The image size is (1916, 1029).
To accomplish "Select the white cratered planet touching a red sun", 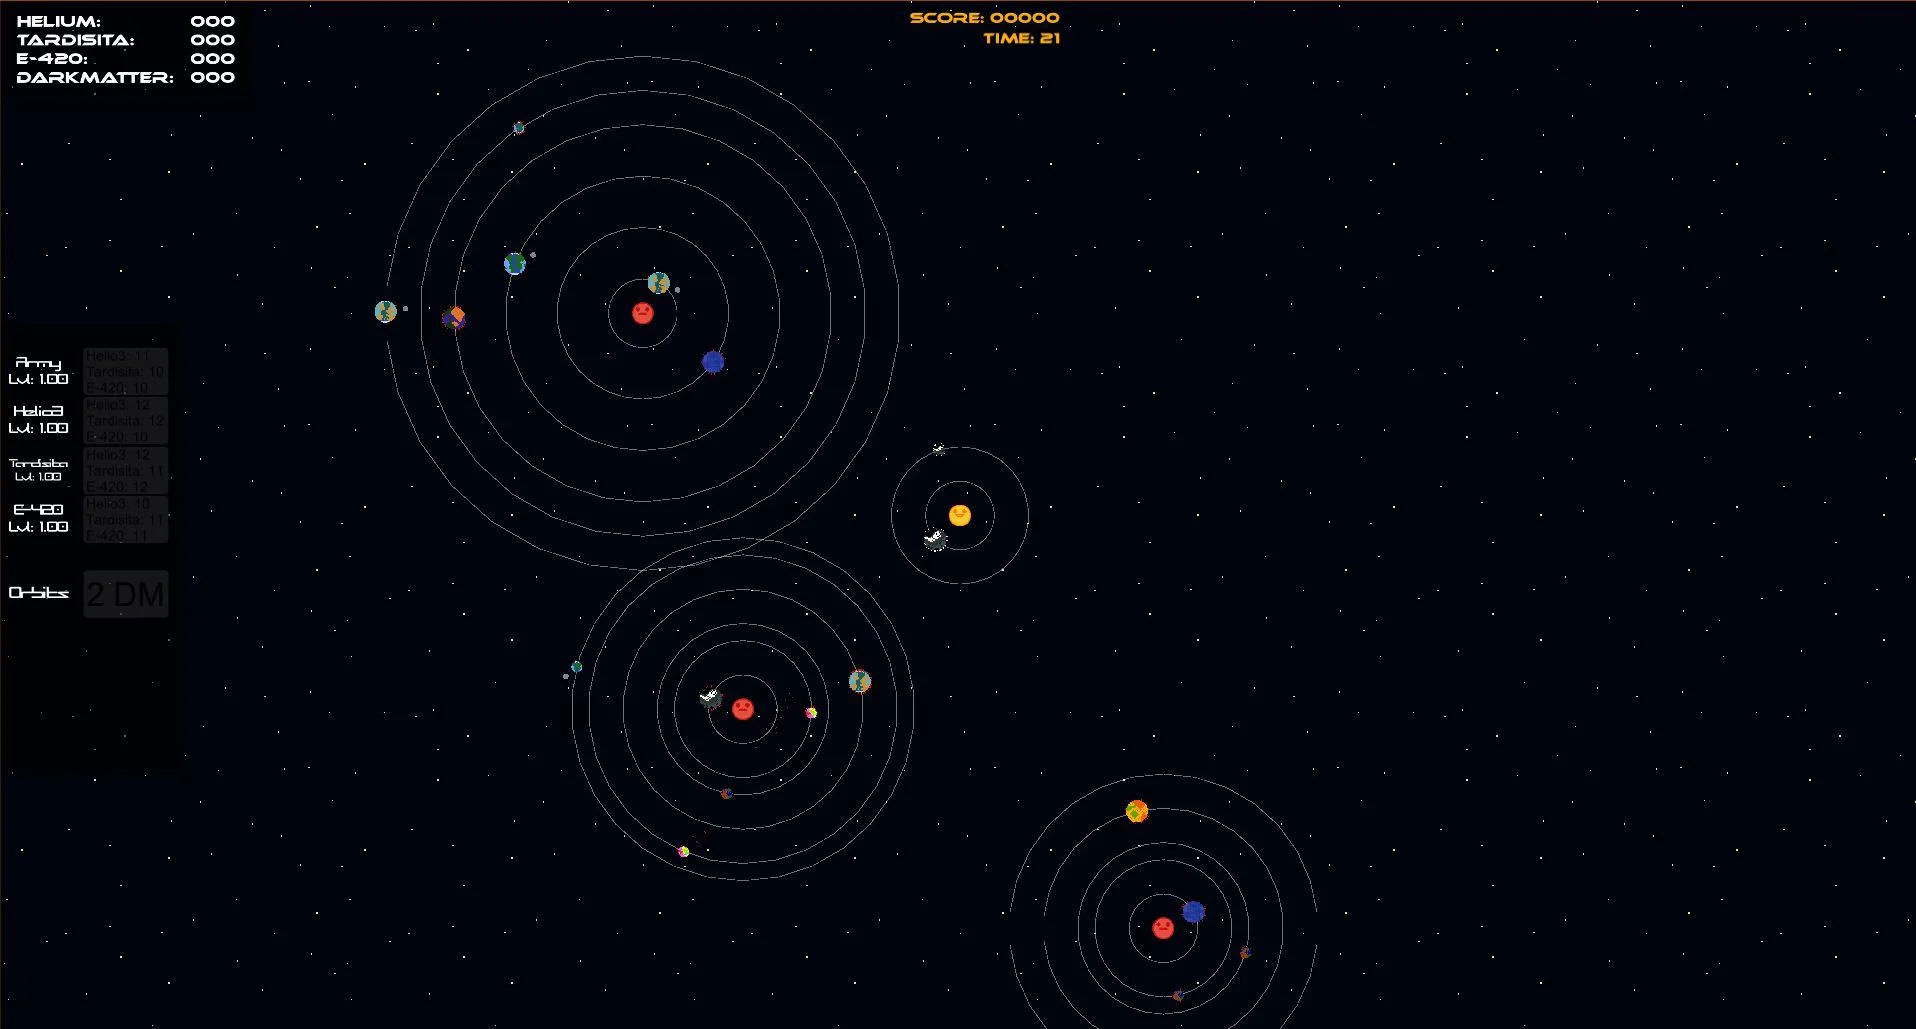I will coord(711,697).
